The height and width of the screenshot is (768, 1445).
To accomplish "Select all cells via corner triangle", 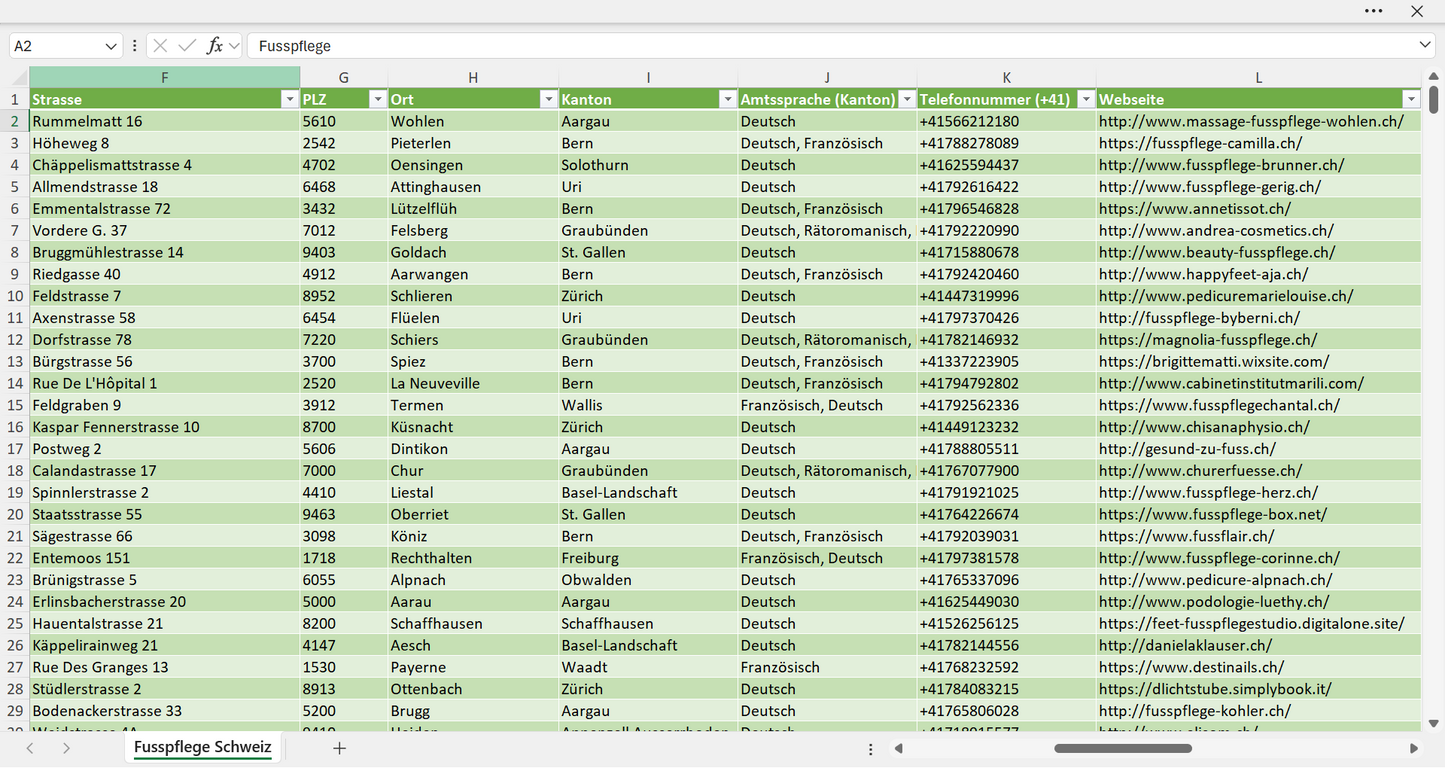I will (20, 78).
